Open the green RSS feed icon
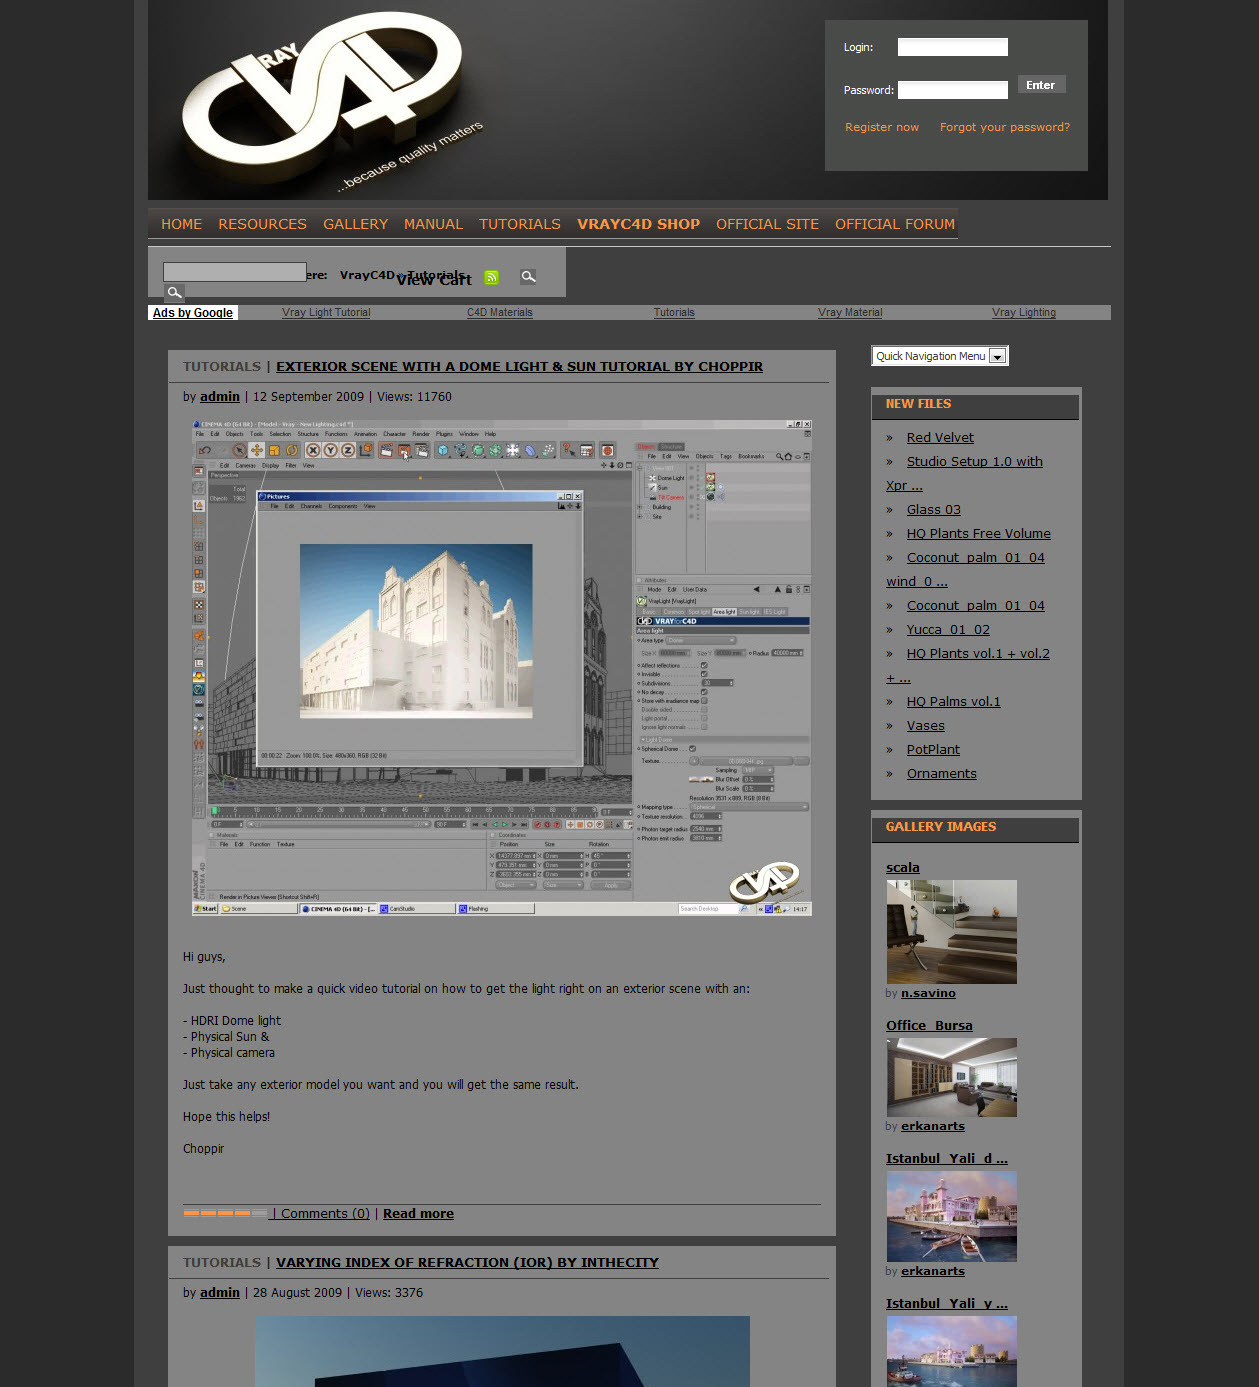Image resolution: width=1259 pixels, height=1387 pixels. click(492, 277)
